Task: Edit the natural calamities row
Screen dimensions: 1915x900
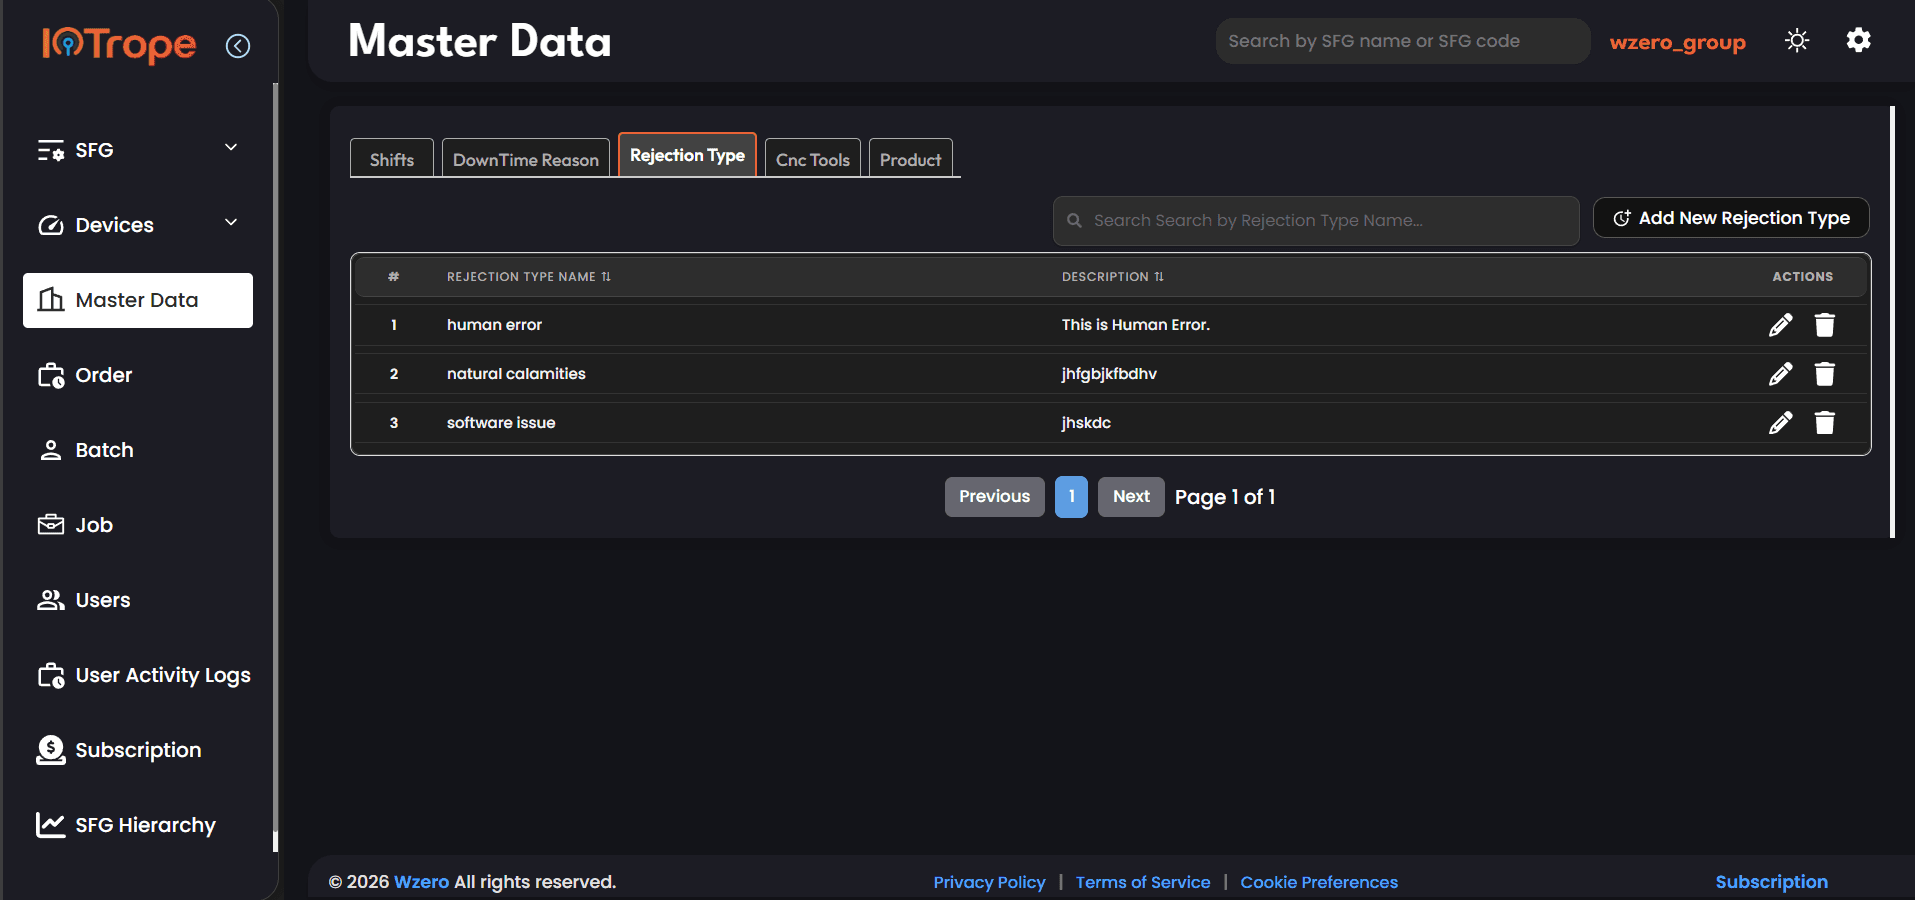Action: pos(1780,374)
